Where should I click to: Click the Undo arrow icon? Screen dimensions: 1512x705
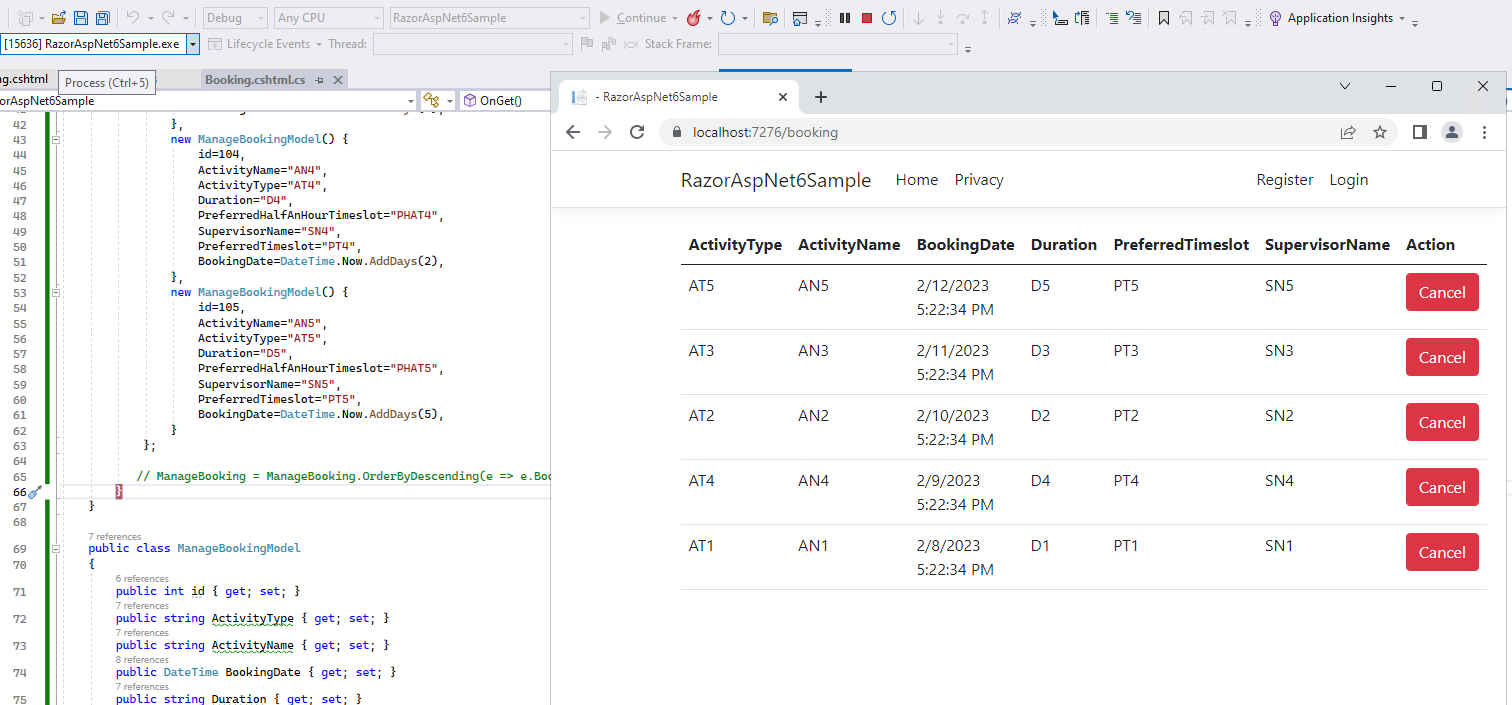[x=132, y=18]
